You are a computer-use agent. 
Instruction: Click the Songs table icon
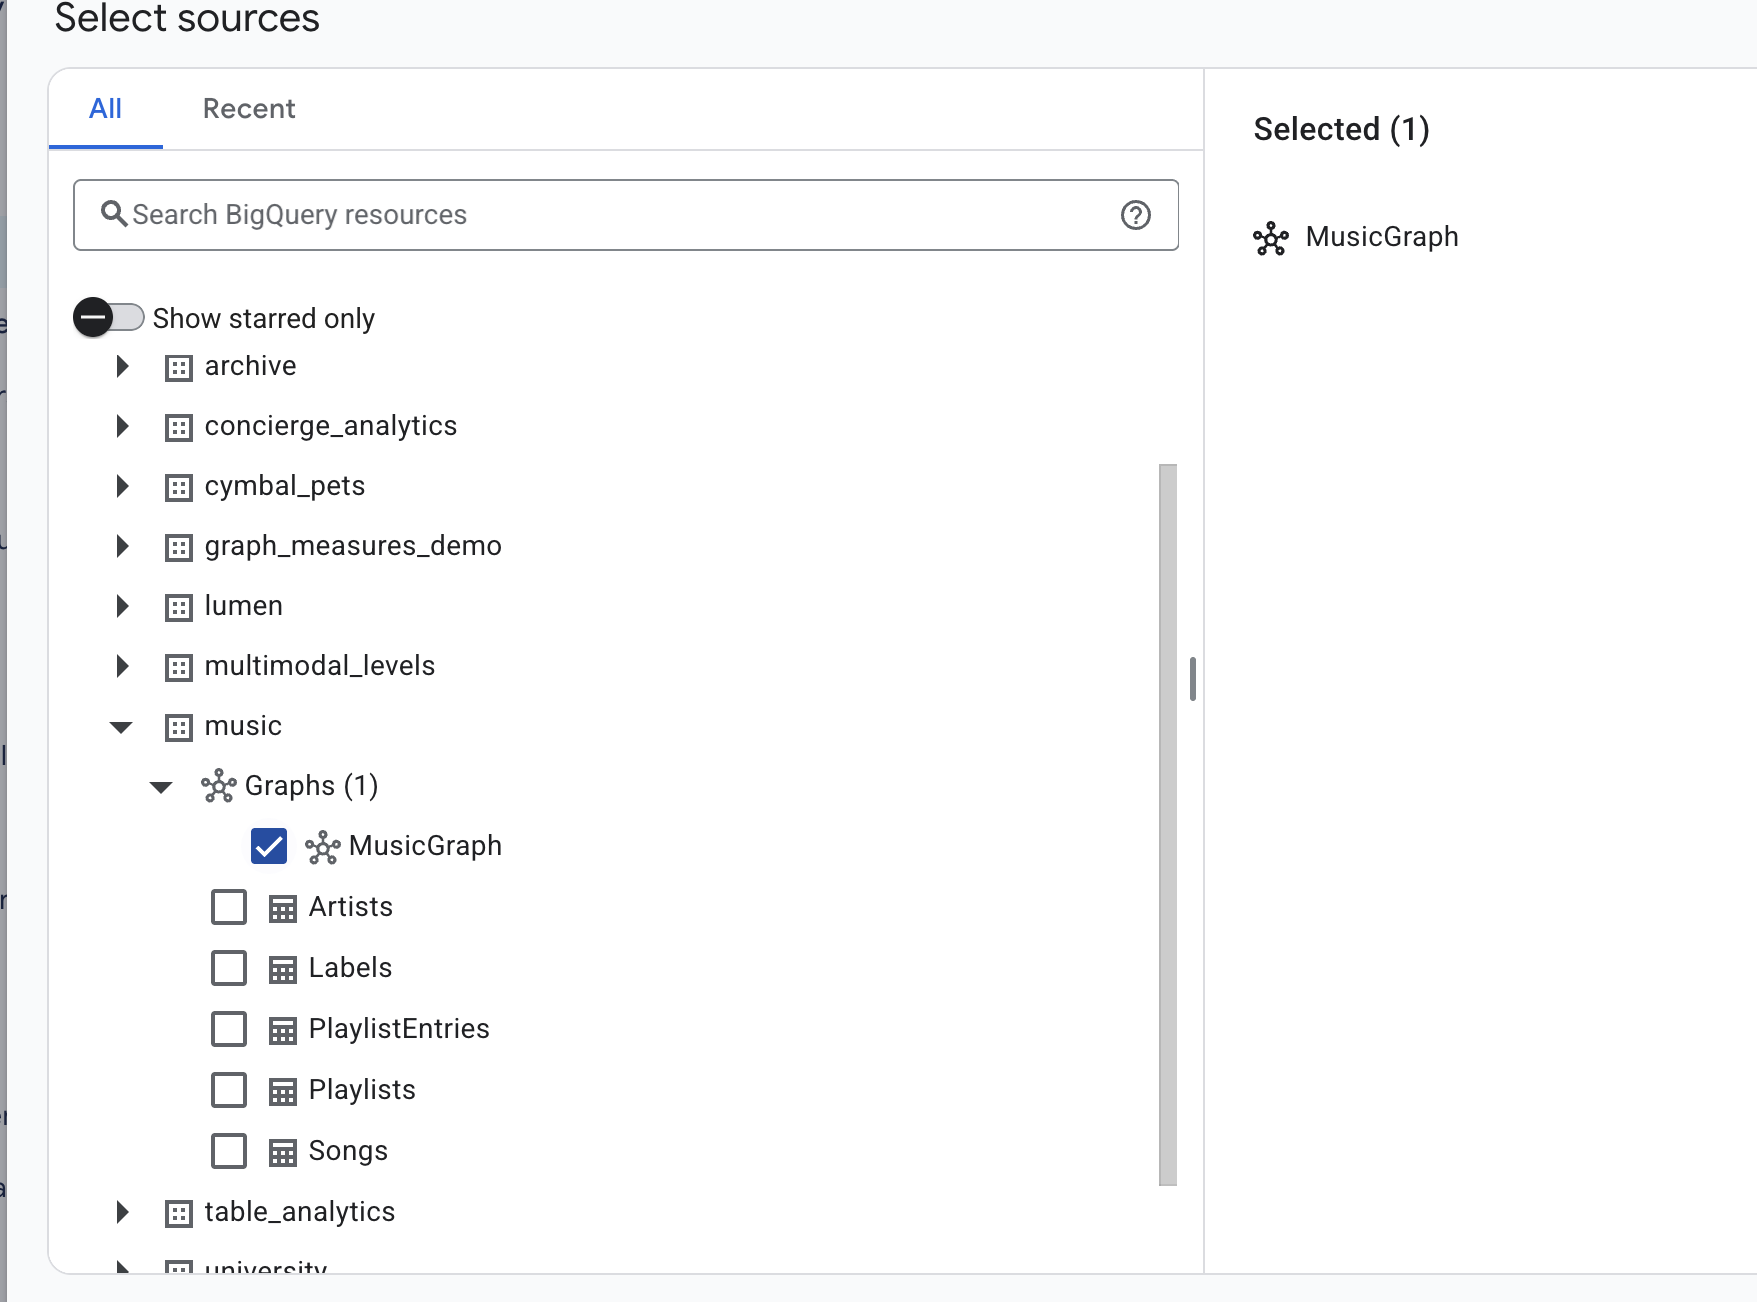(x=283, y=1153)
